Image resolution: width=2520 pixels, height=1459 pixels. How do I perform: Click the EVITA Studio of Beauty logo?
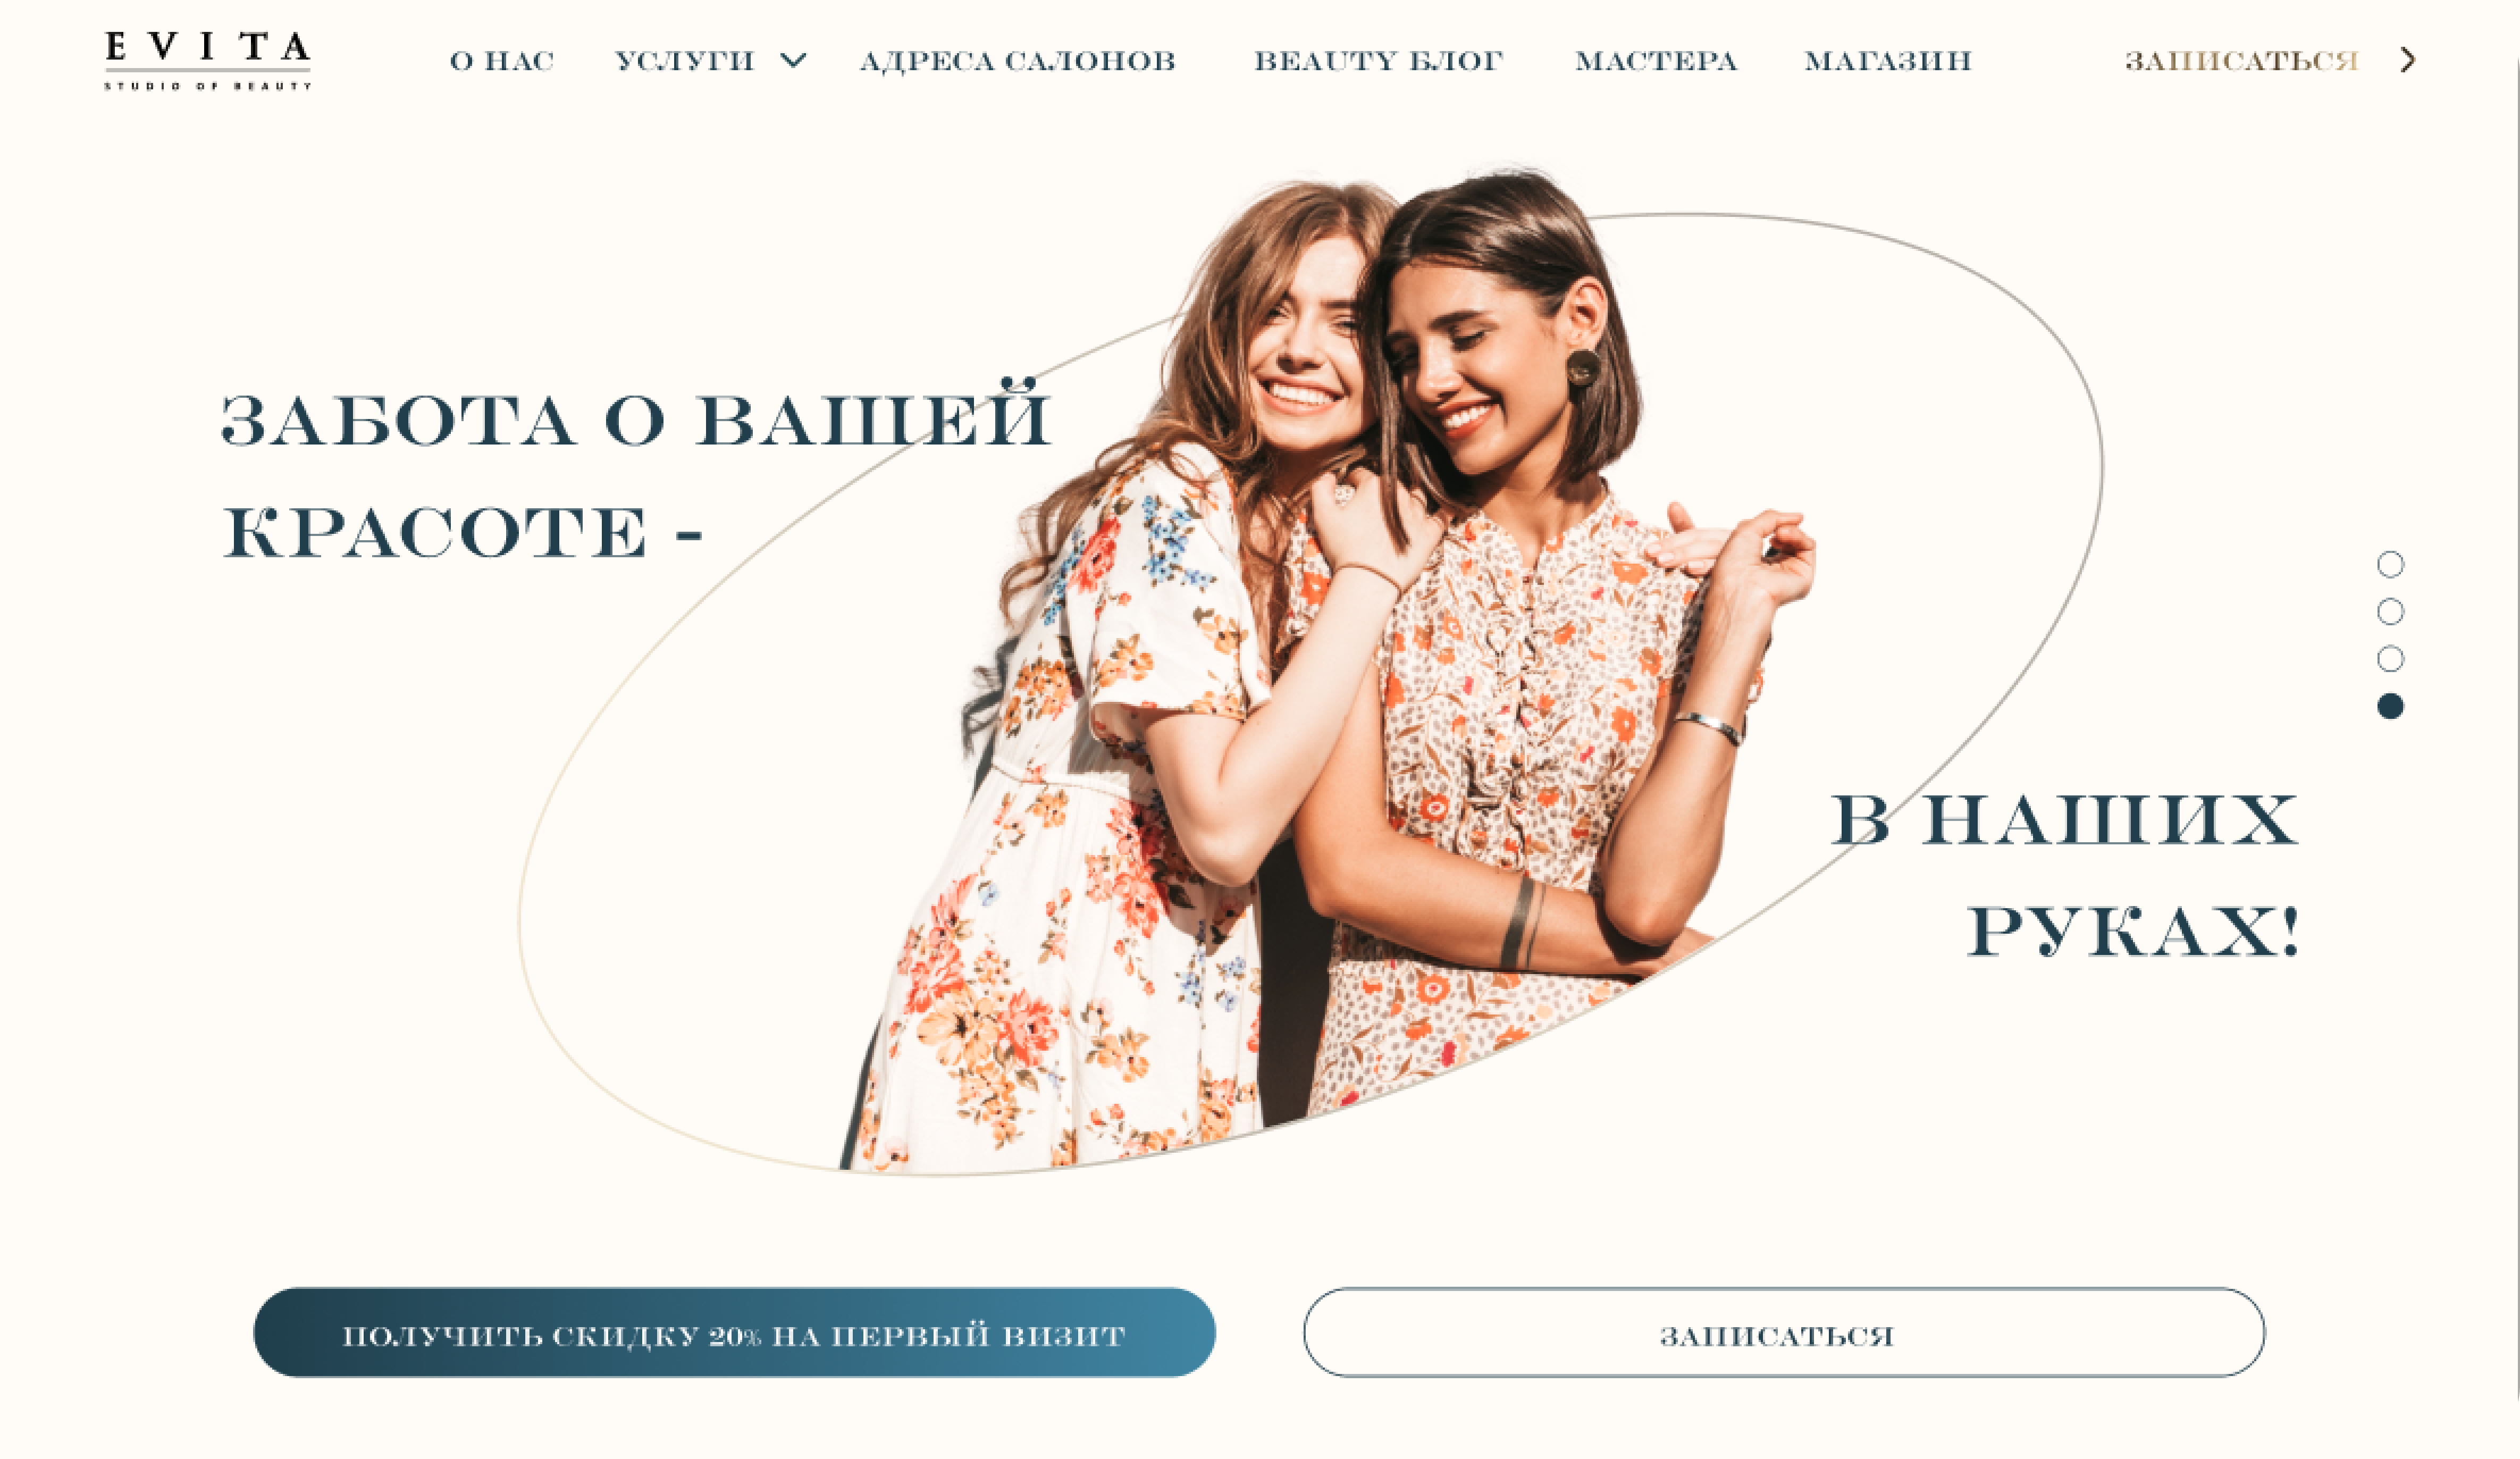pos(208,60)
